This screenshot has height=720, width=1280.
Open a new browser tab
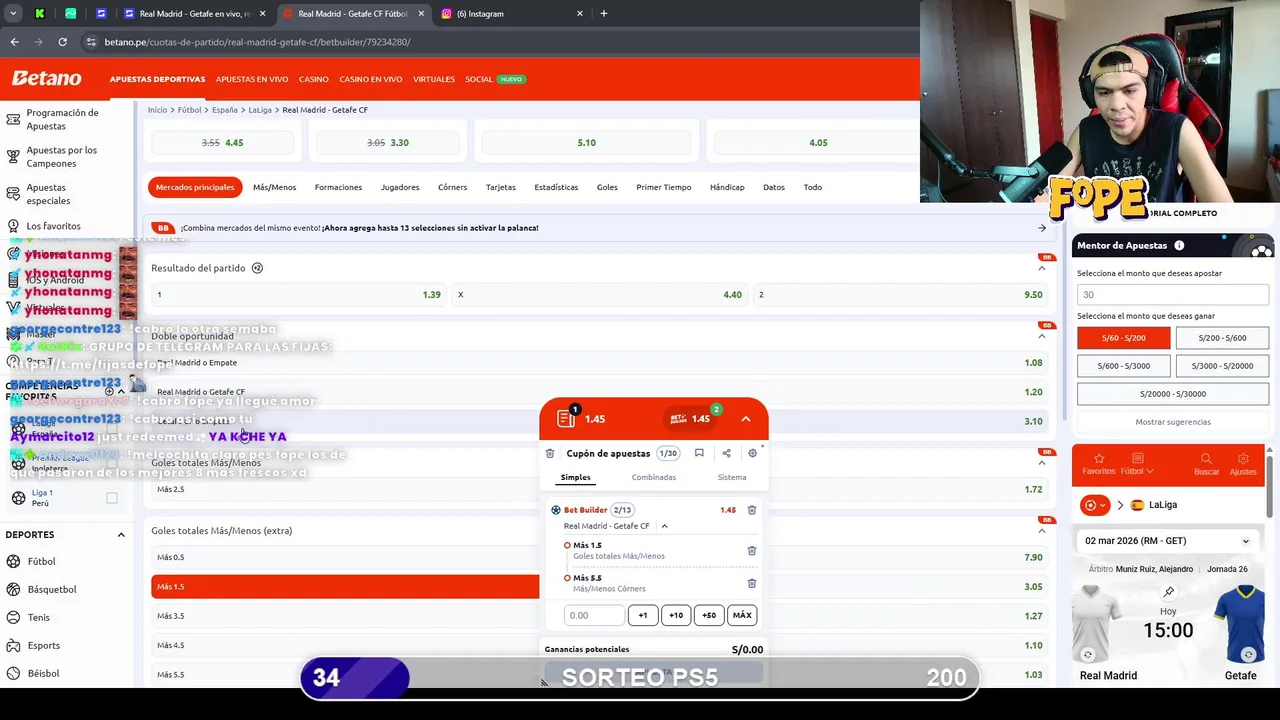tap(603, 14)
